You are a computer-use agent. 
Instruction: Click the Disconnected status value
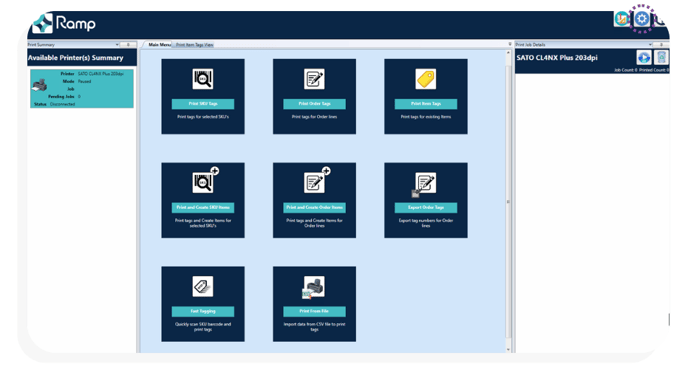(x=62, y=104)
